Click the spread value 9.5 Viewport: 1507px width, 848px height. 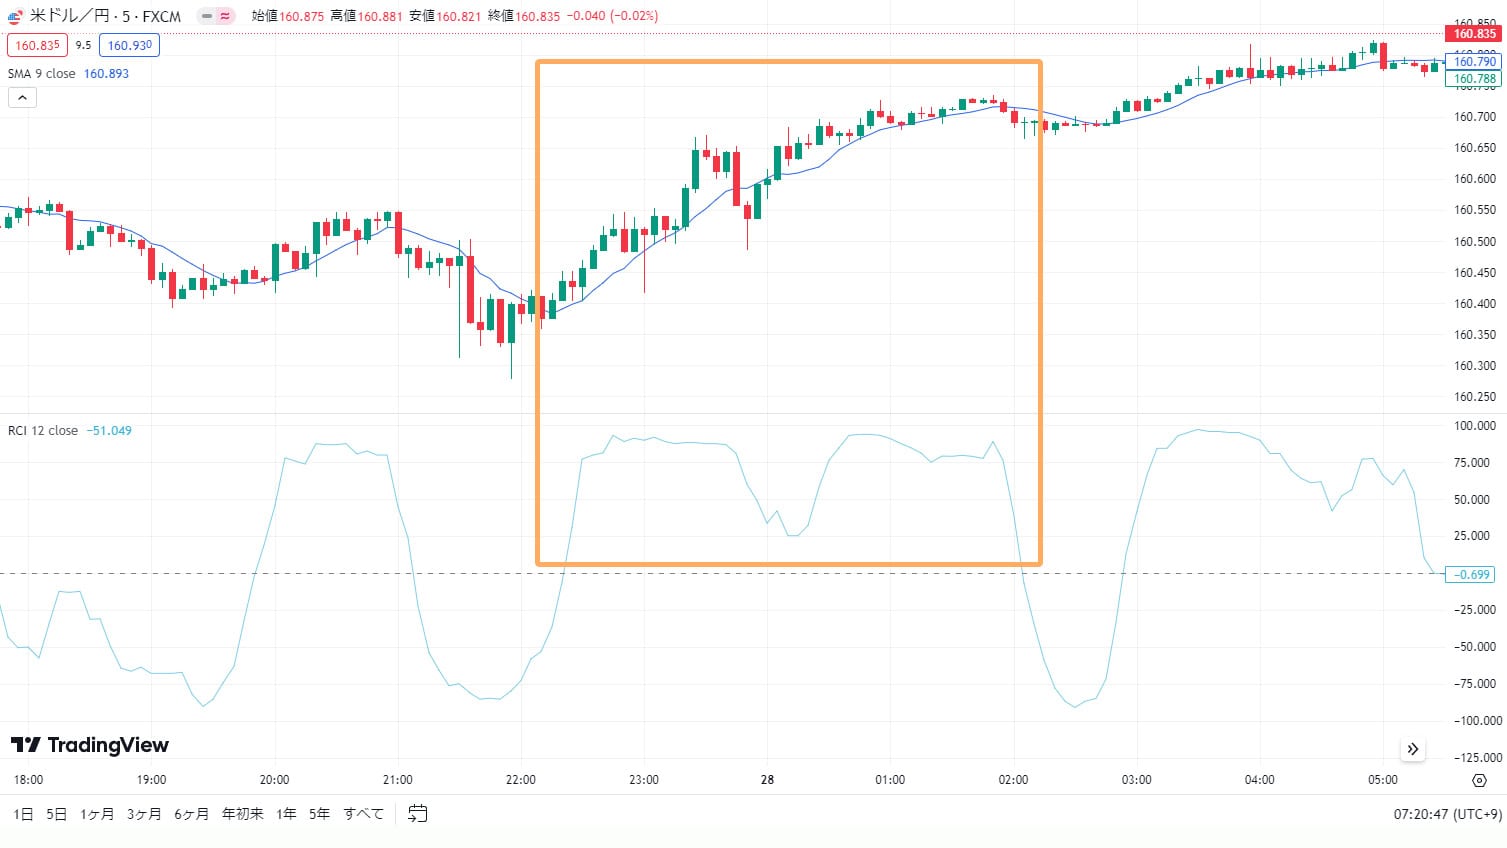(83, 45)
